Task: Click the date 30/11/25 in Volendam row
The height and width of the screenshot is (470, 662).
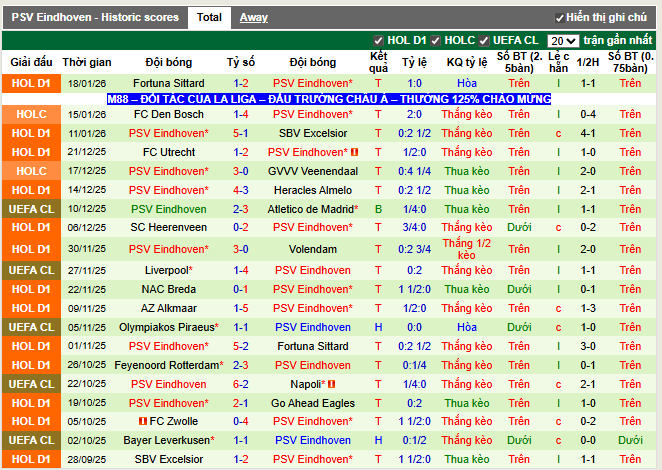Action: click(x=87, y=249)
